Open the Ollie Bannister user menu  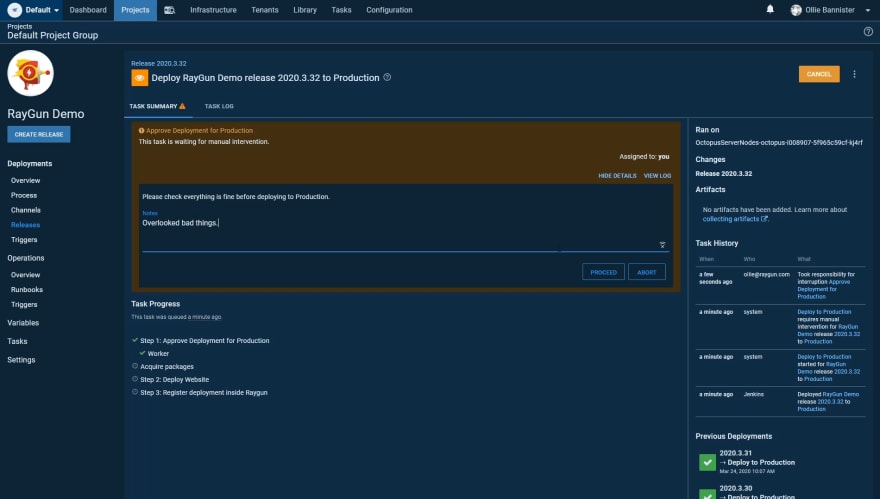830,10
